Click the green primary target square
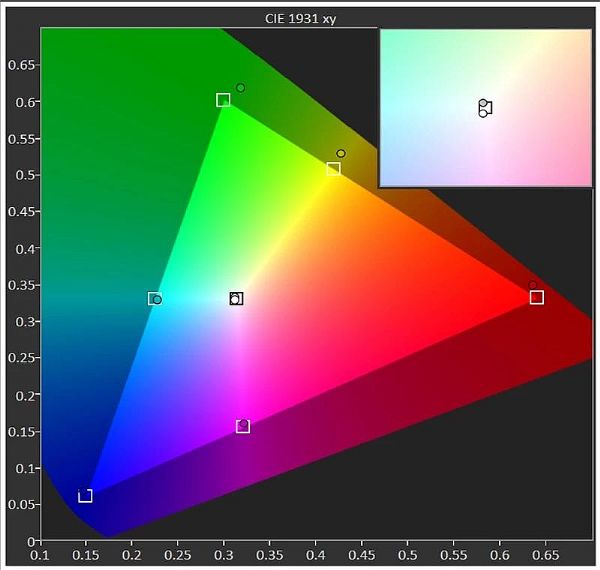 pos(223,100)
